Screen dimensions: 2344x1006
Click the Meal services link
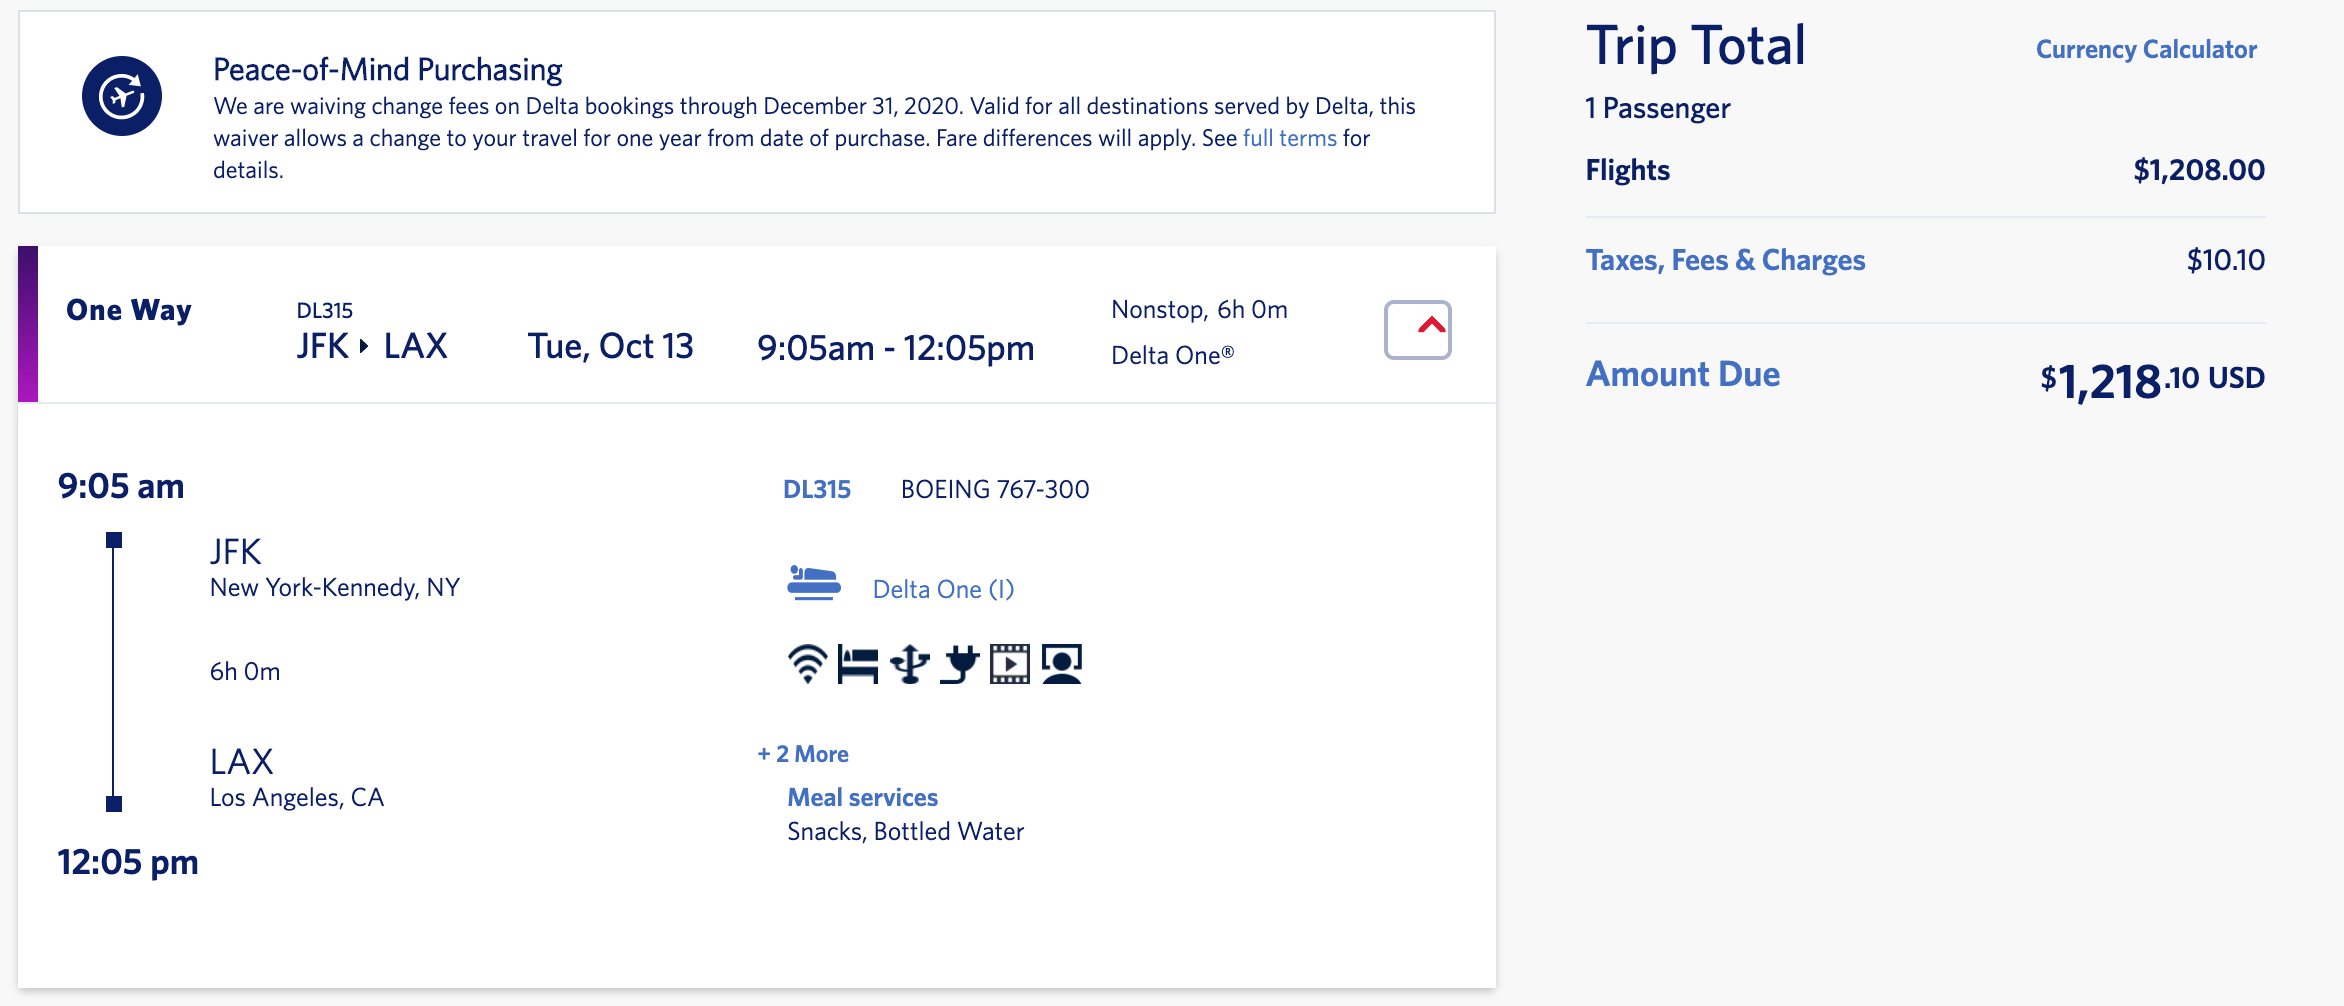click(862, 797)
